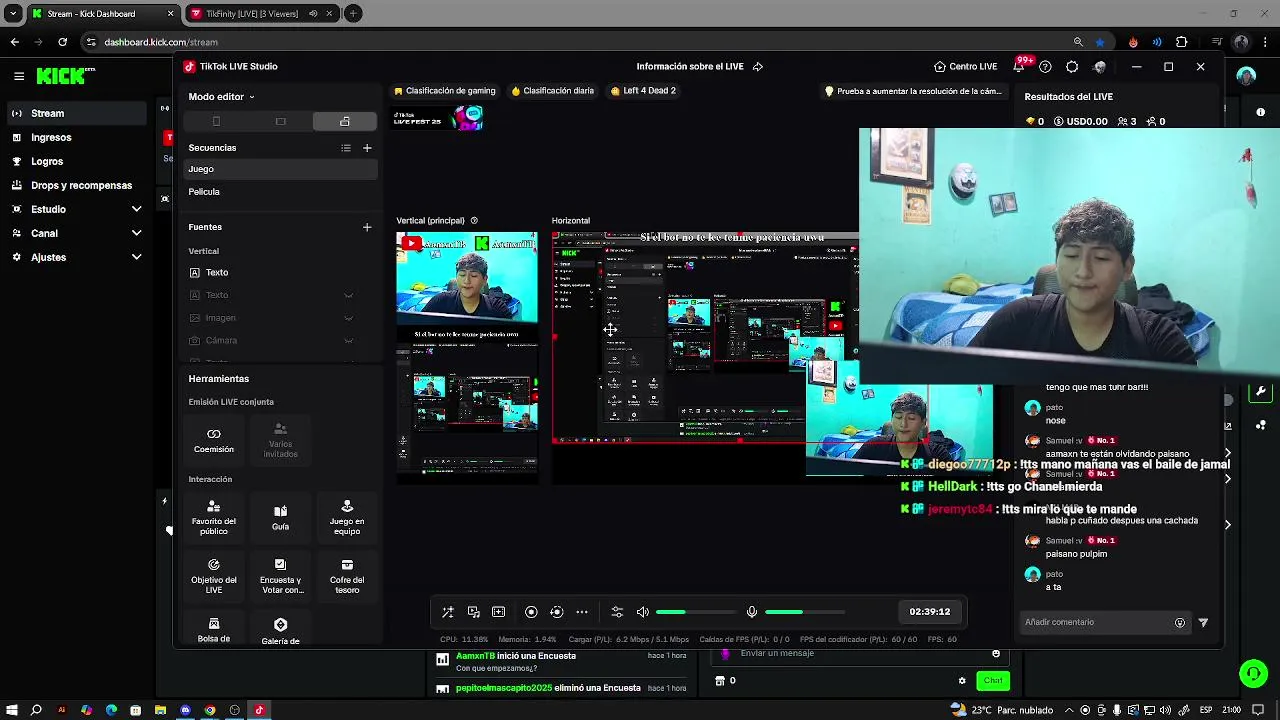The width and height of the screenshot is (1280, 720).
Task: Select the dual layout mode tab
Action: point(345,121)
